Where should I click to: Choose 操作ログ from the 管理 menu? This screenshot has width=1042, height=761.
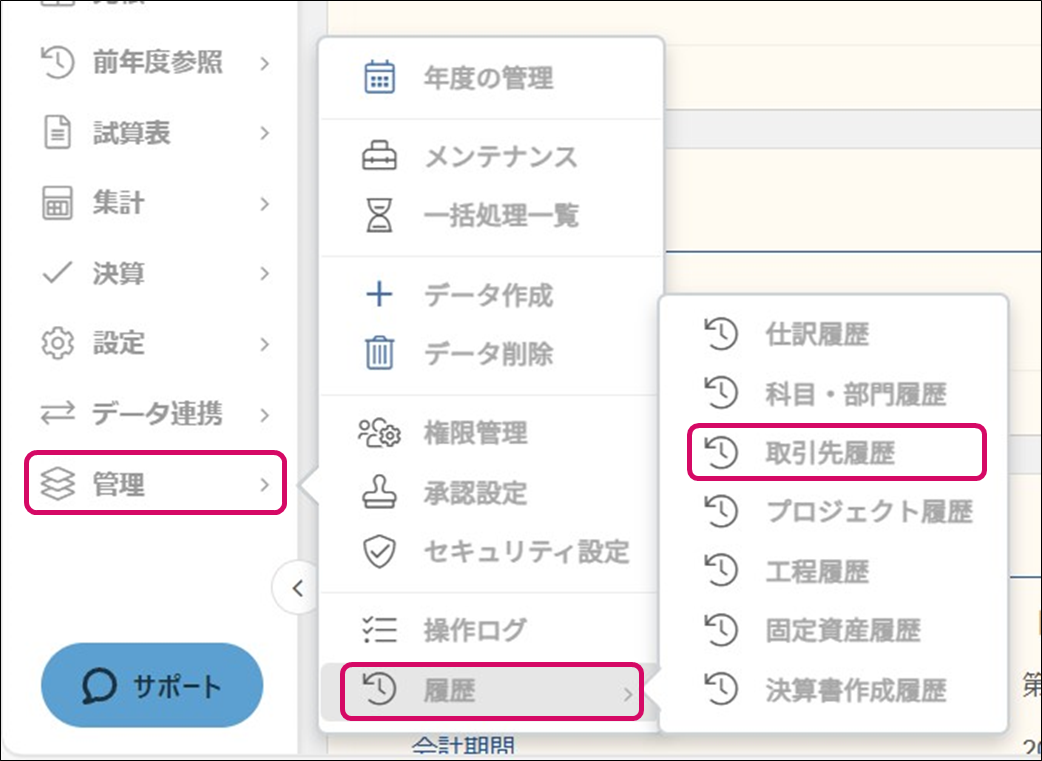tap(474, 630)
